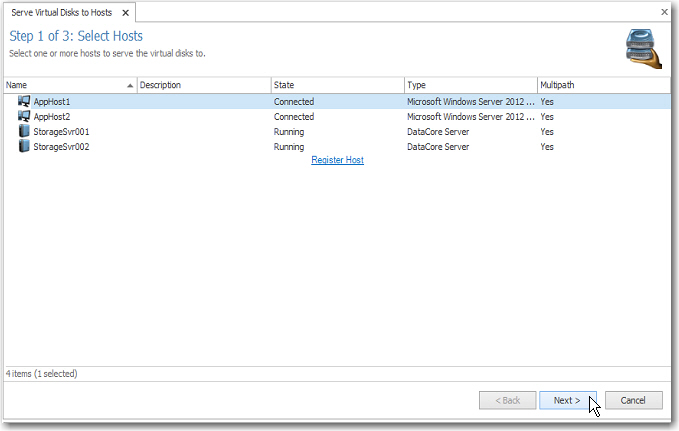Click the StorageSvr001 server icon
The image size is (679, 431).
coord(24,132)
